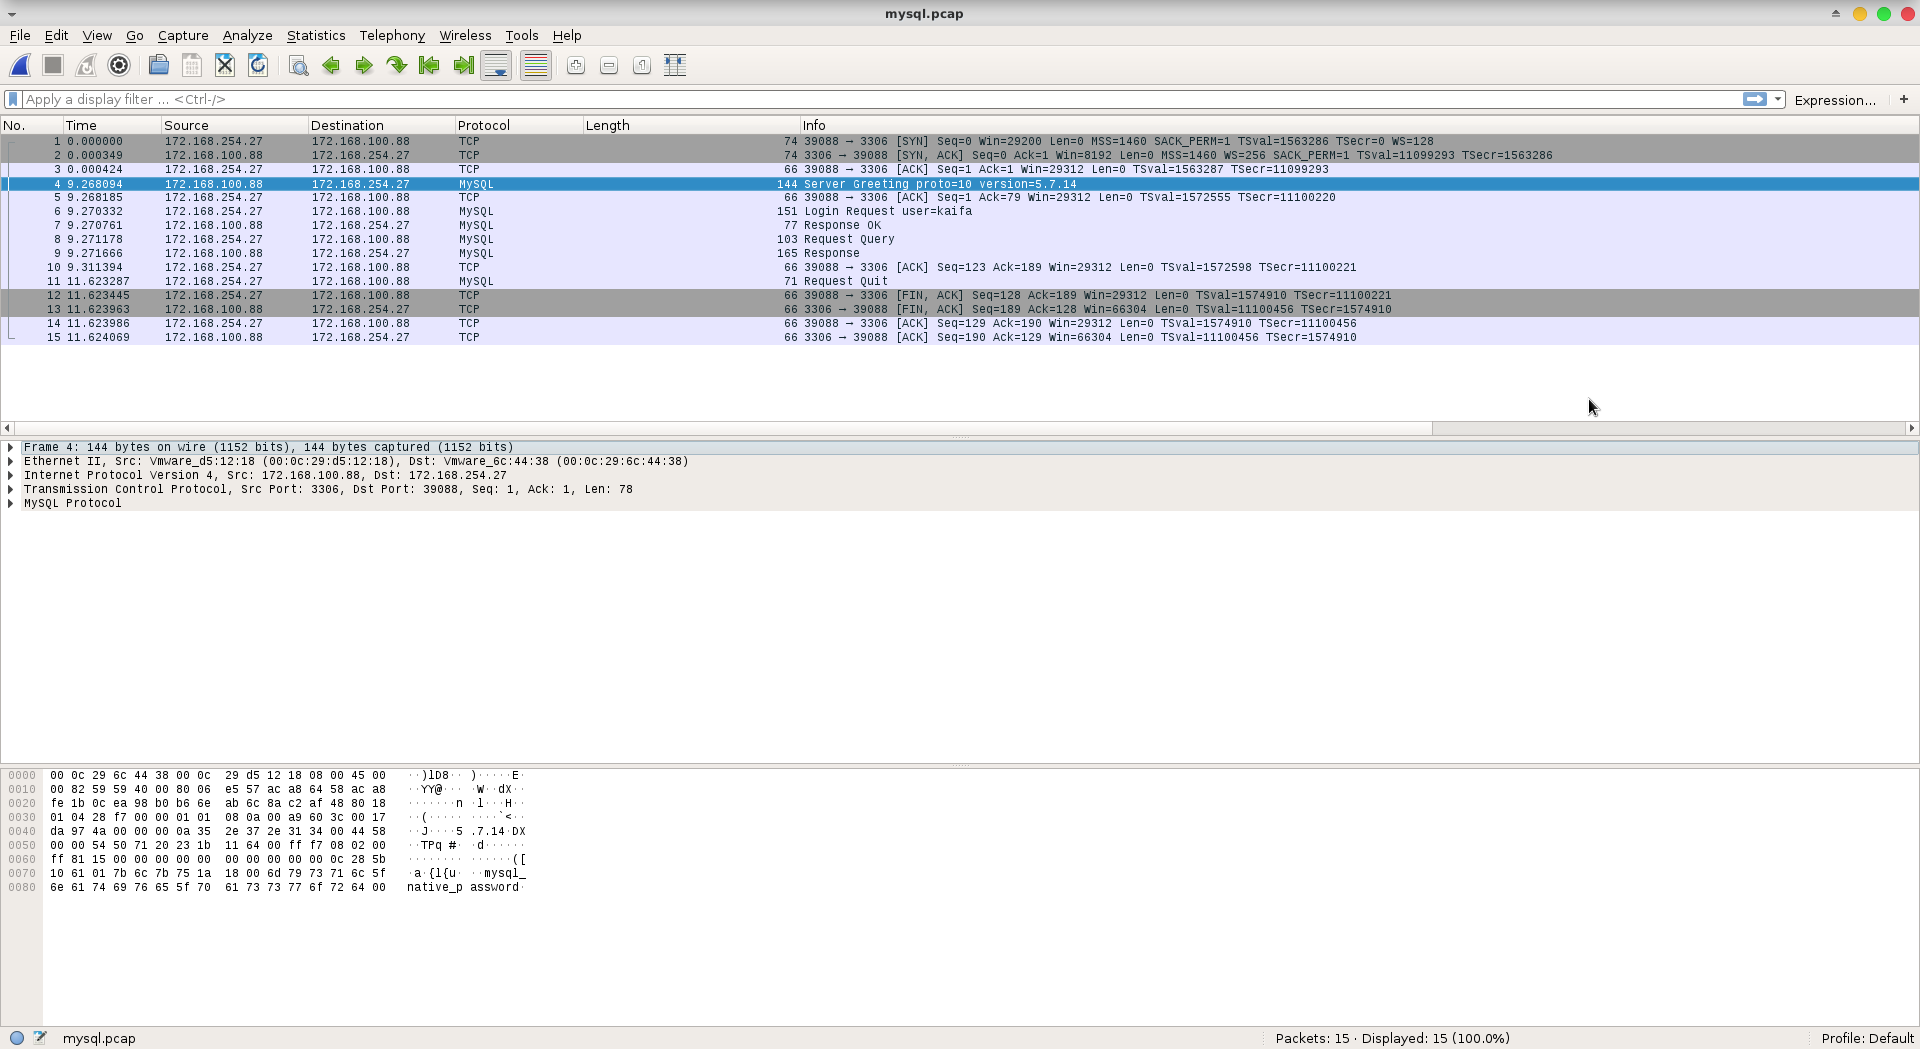Expand the MySQL Protocol tree
The image size is (1920, 1049).
click(11, 504)
